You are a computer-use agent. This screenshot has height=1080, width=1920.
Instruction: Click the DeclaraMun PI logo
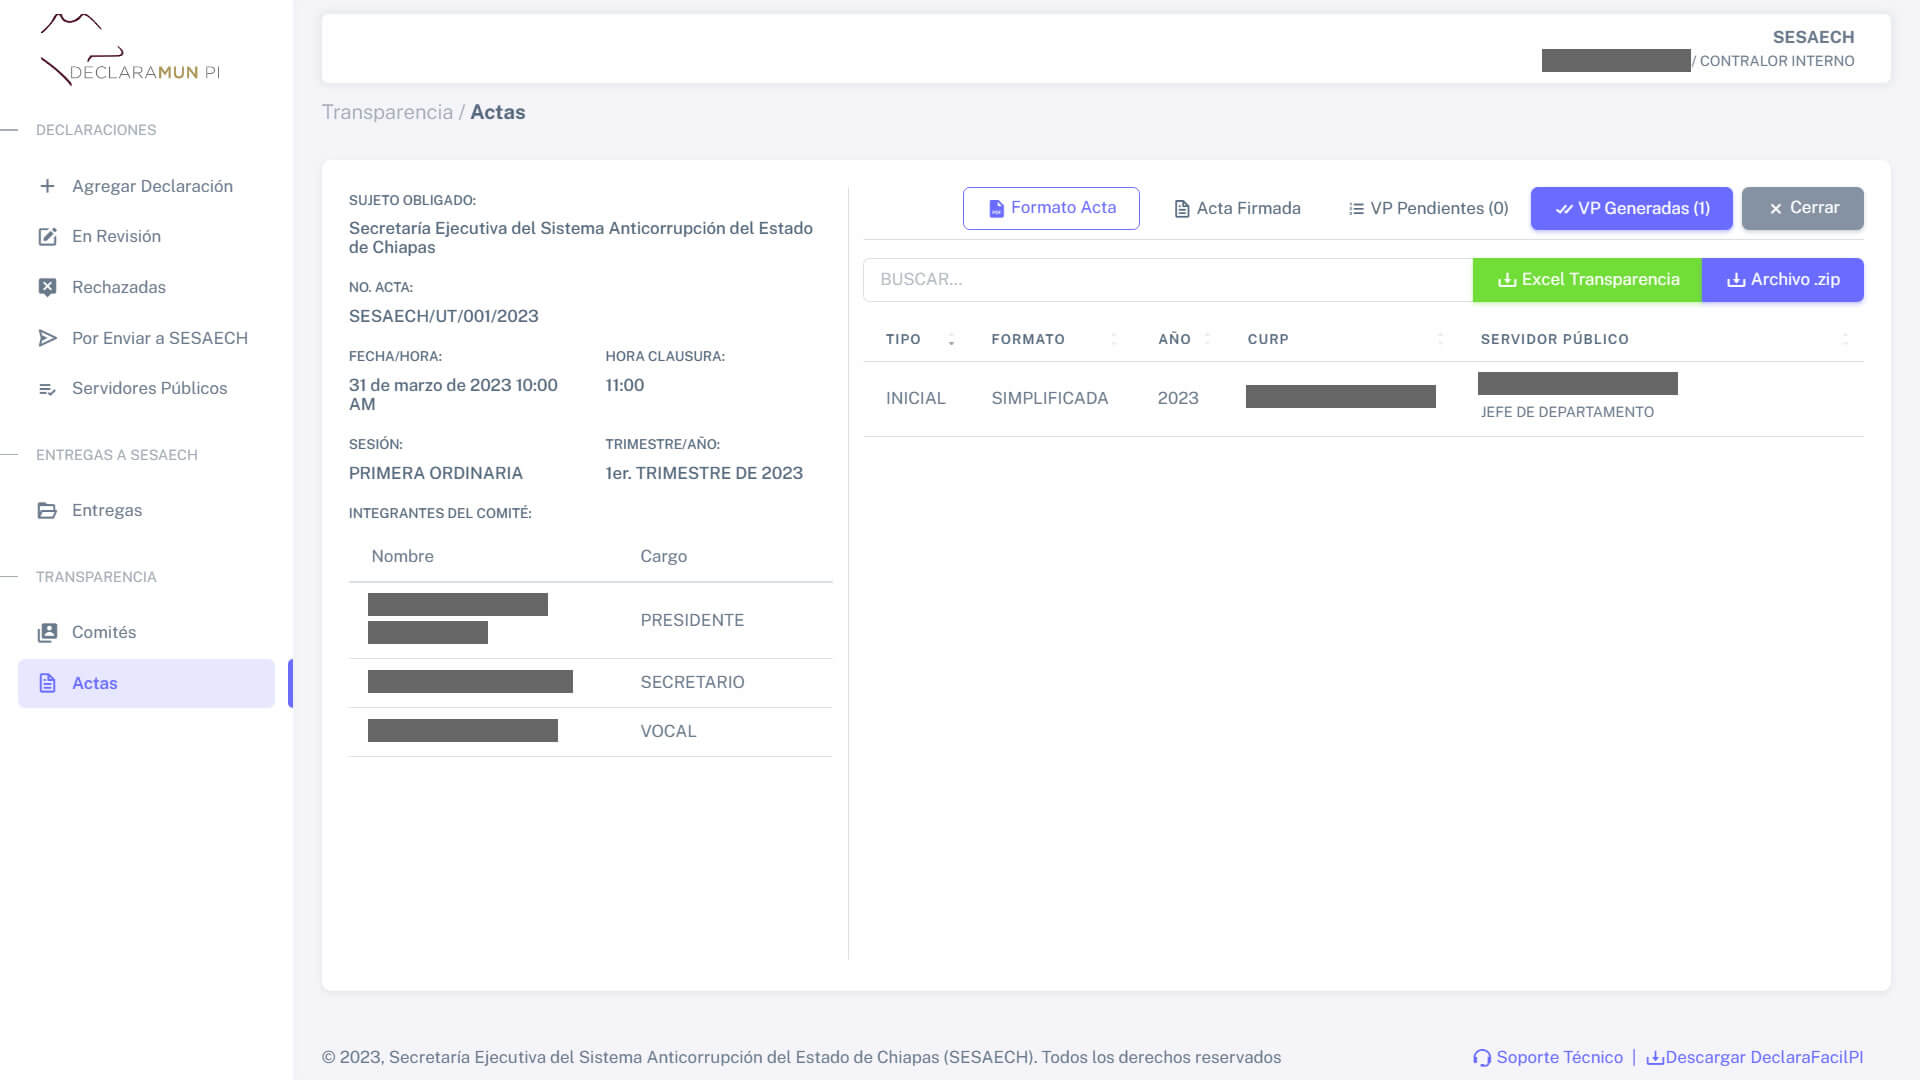coord(130,50)
